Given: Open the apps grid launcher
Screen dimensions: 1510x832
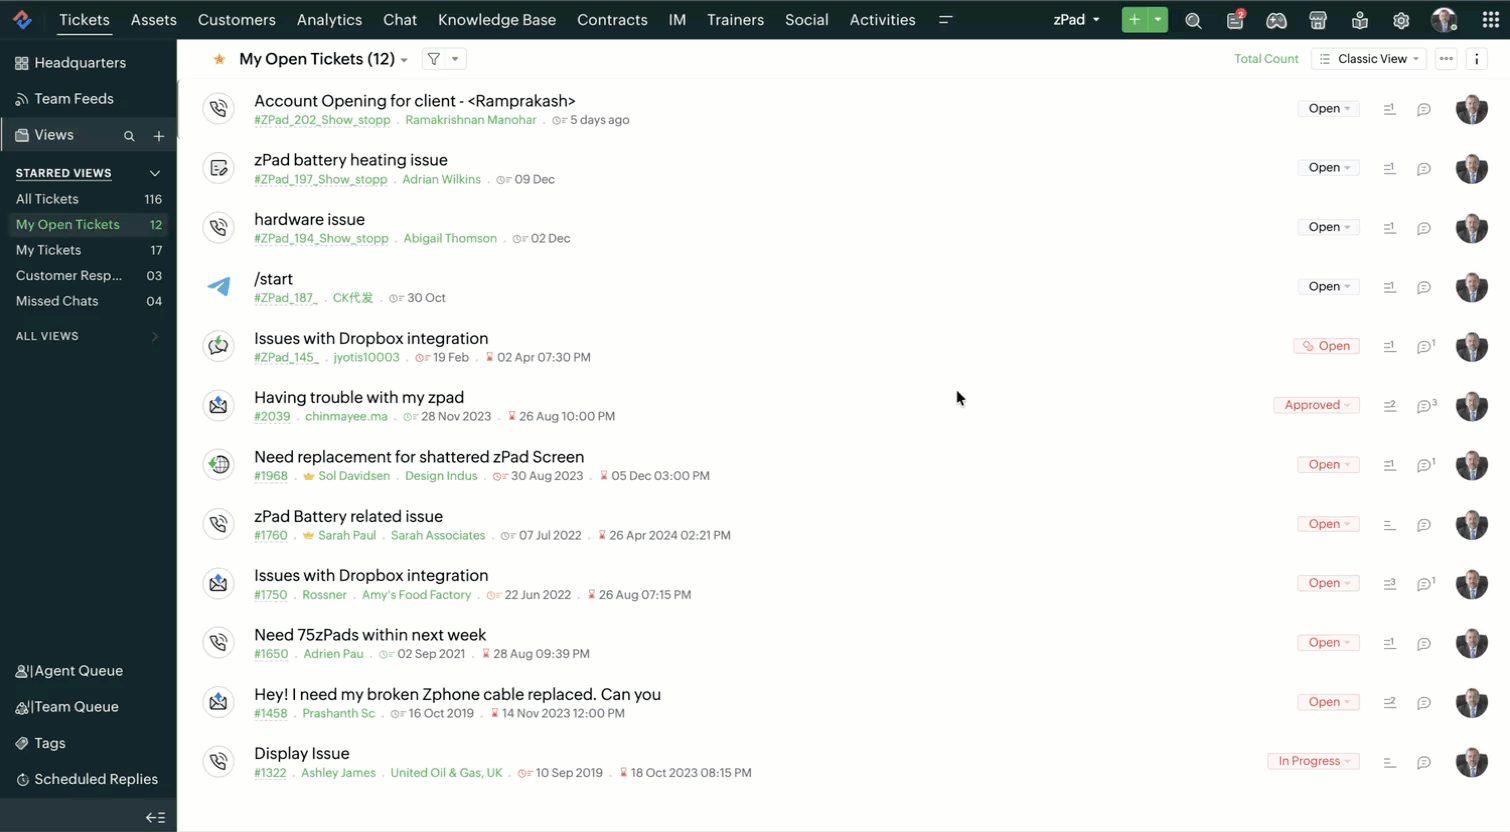Looking at the screenshot, I should [1490, 19].
